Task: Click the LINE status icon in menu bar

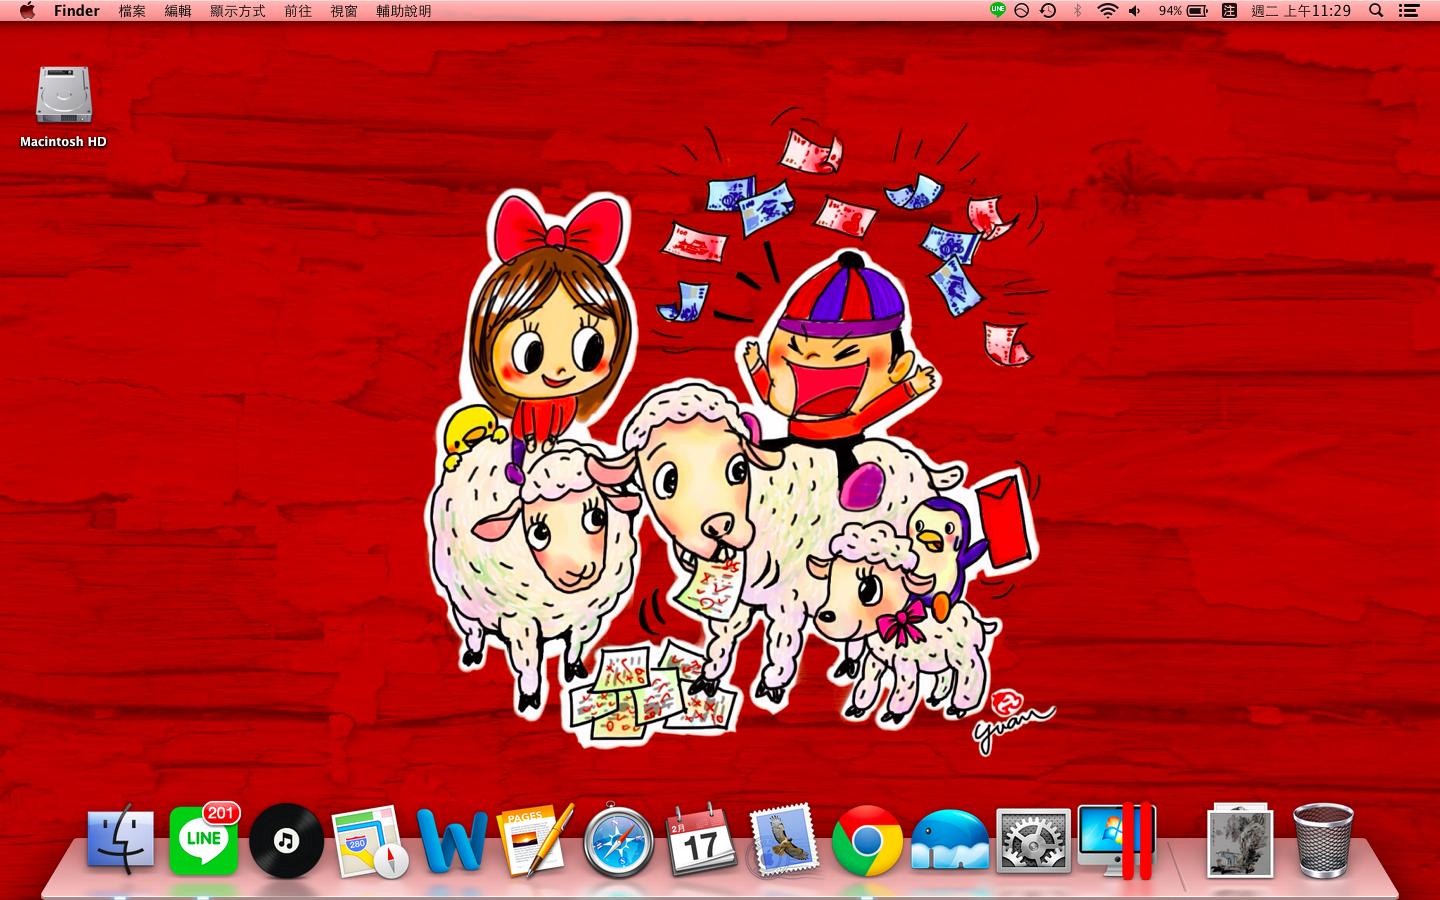Action: 997,10
